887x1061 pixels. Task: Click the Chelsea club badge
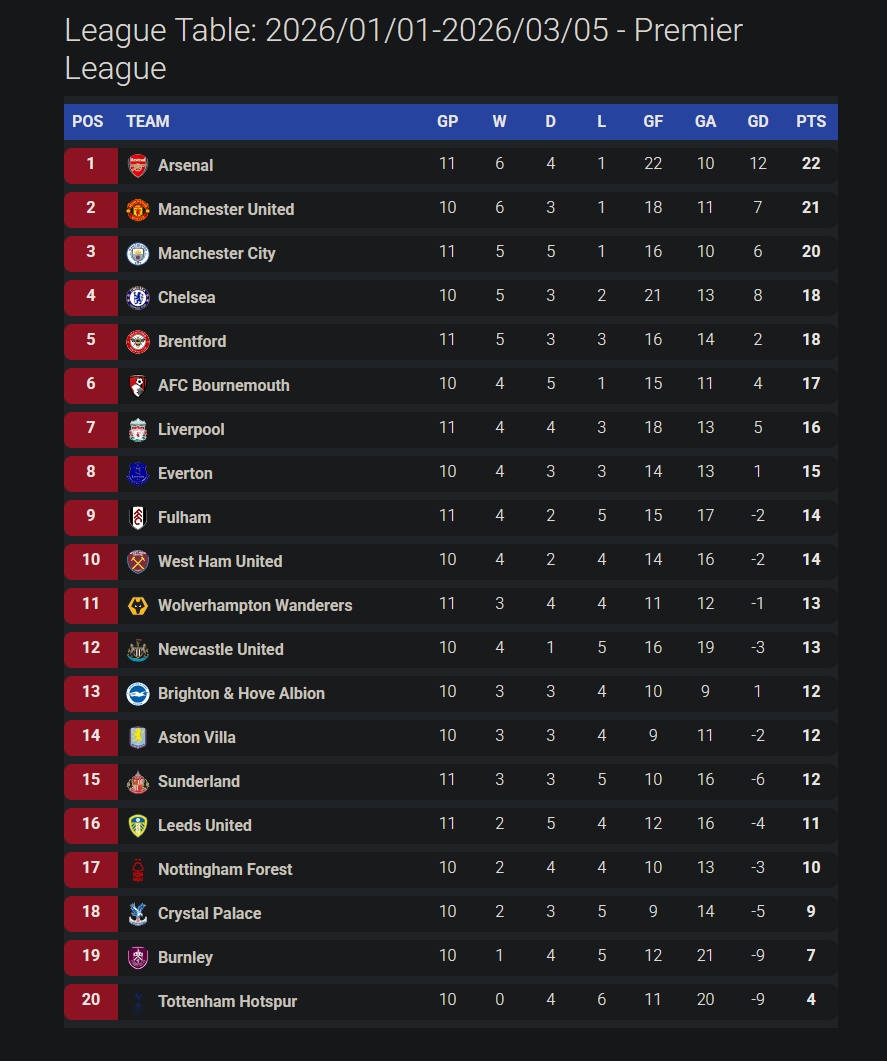(x=138, y=297)
